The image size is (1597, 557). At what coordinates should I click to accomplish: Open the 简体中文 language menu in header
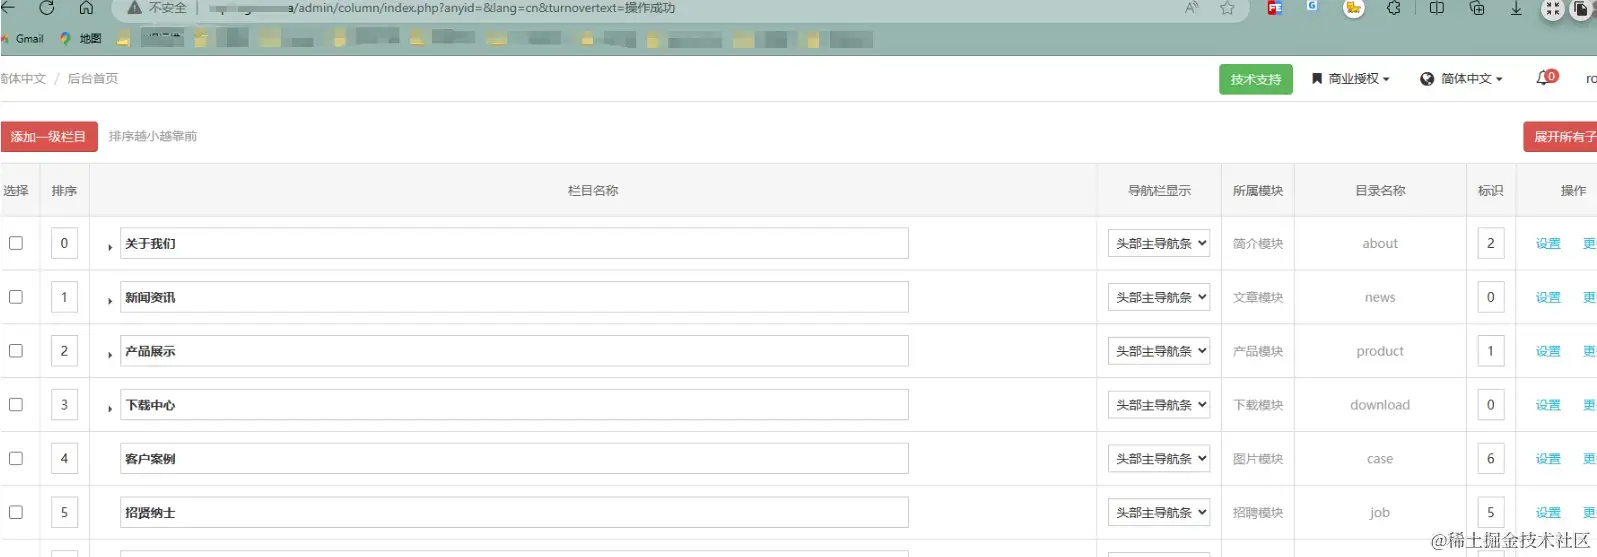coord(1462,79)
